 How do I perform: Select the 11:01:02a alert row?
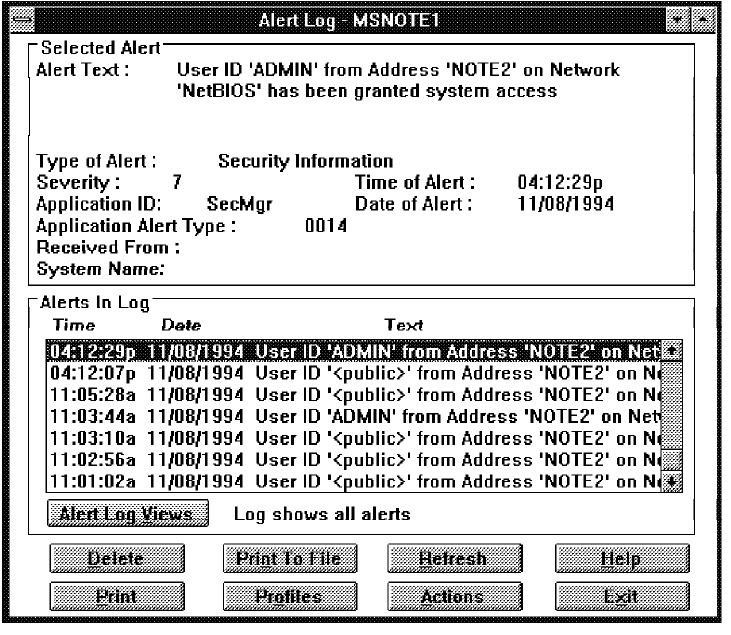click(354, 481)
